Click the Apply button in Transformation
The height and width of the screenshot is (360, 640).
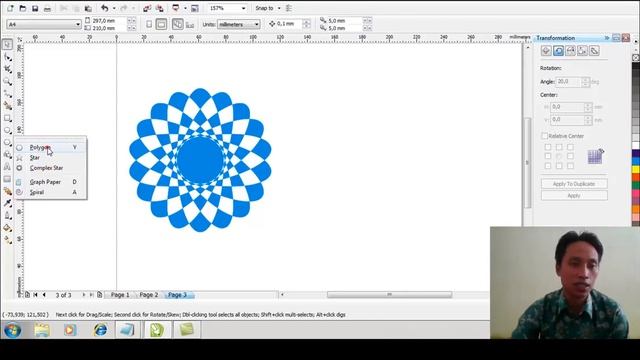tap(574, 196)
